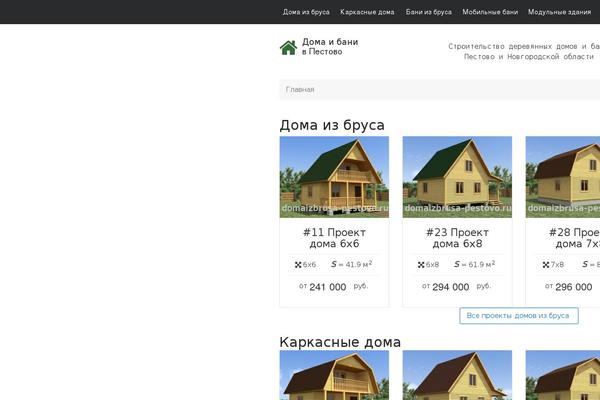View house photo of project #23
The height and width of the screenshot is (400, 600).
[457, 177]
